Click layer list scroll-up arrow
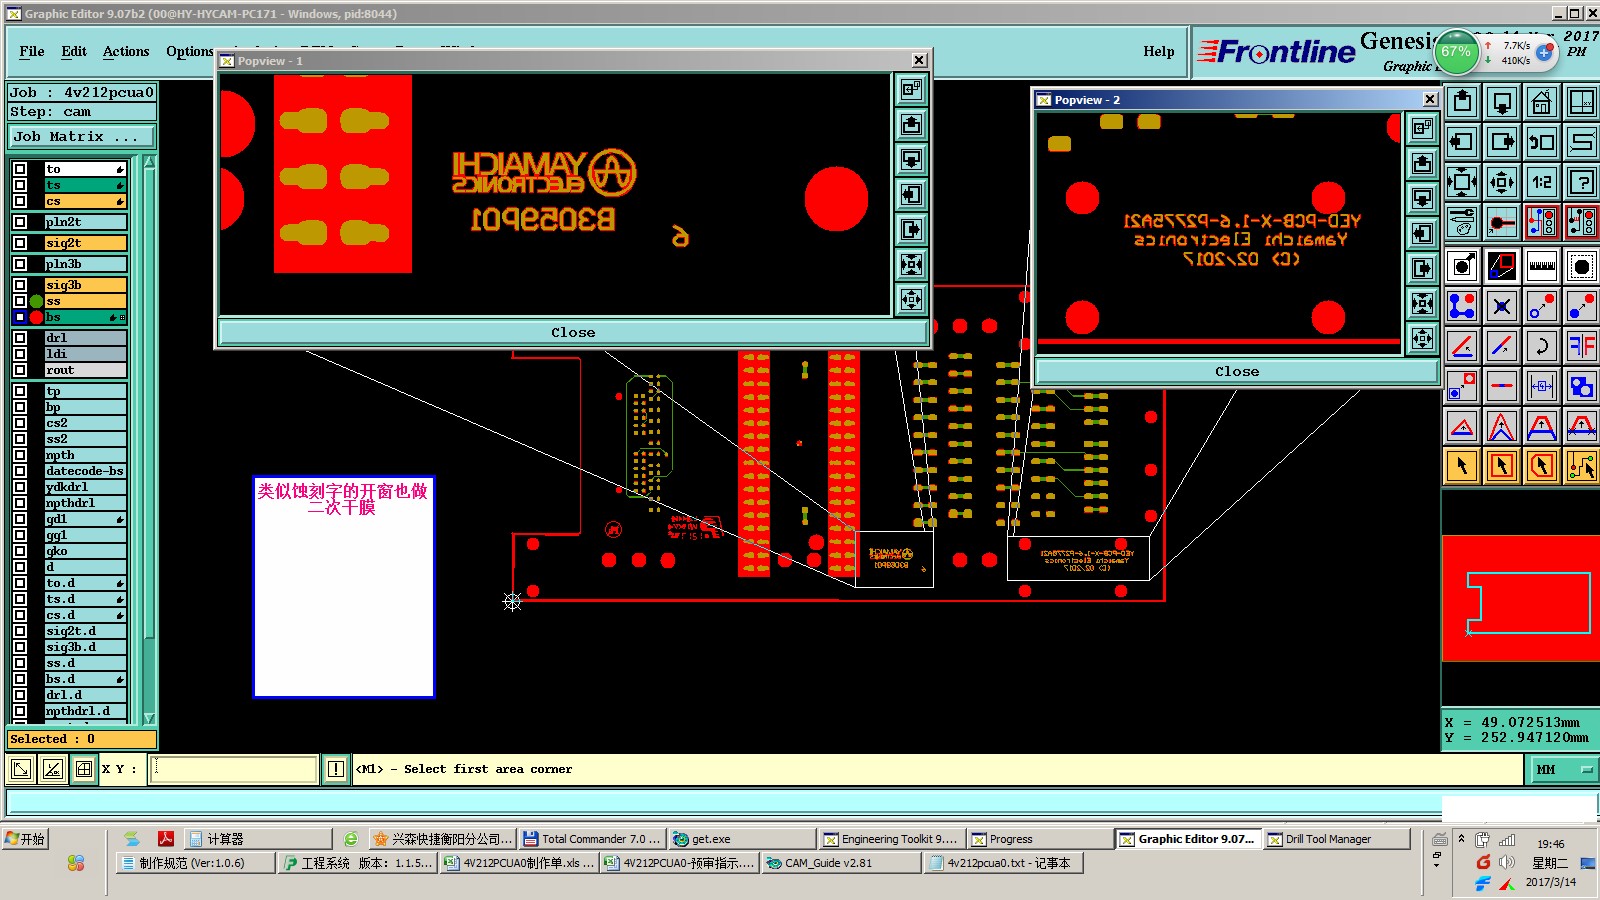 point(149,161)
